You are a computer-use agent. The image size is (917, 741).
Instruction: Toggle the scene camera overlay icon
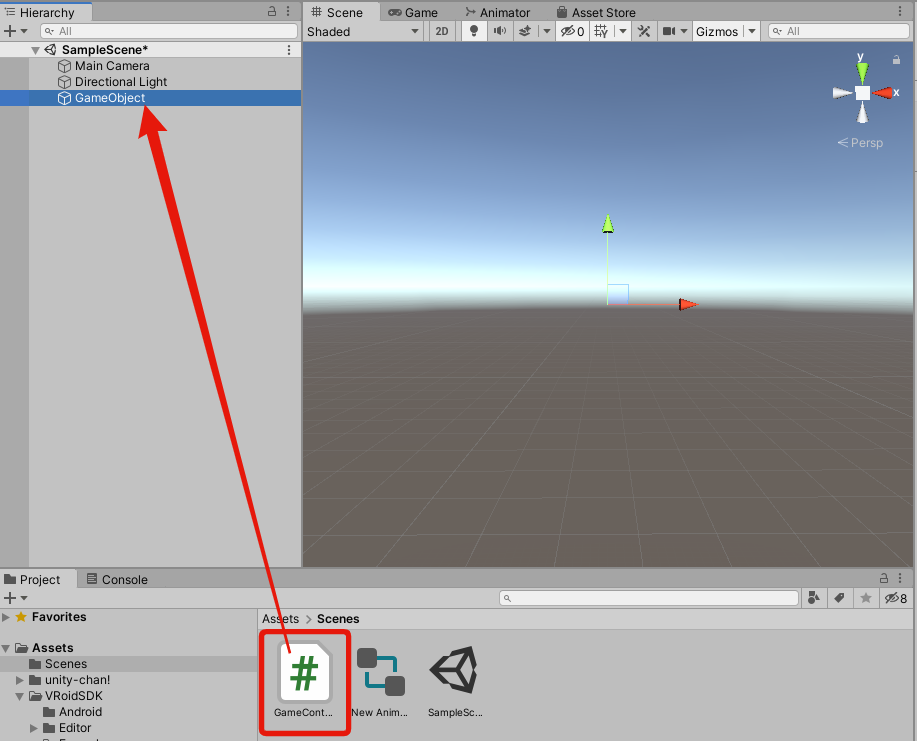668,31
